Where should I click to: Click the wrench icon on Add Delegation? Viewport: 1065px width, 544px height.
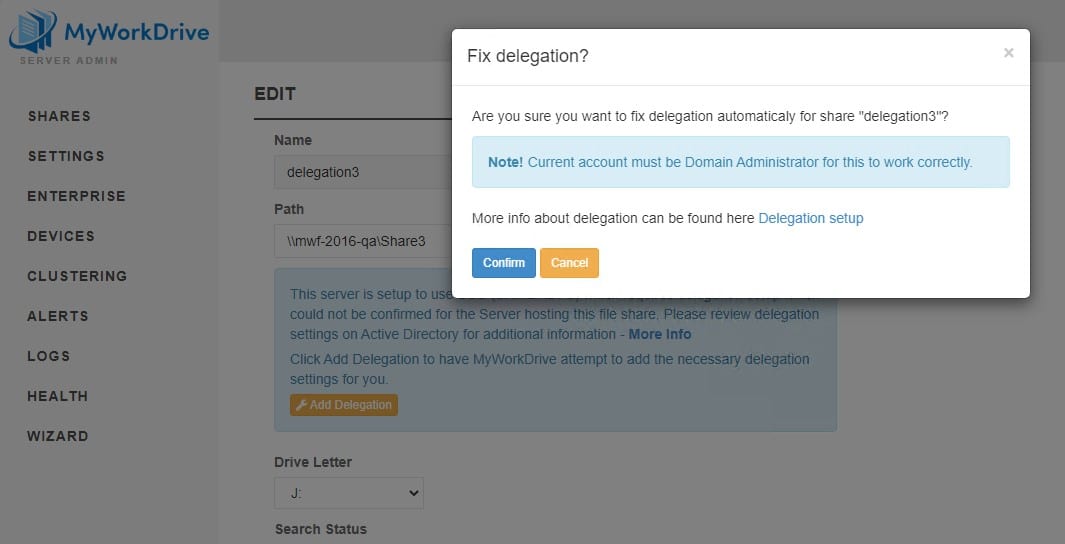click(301, 405)
